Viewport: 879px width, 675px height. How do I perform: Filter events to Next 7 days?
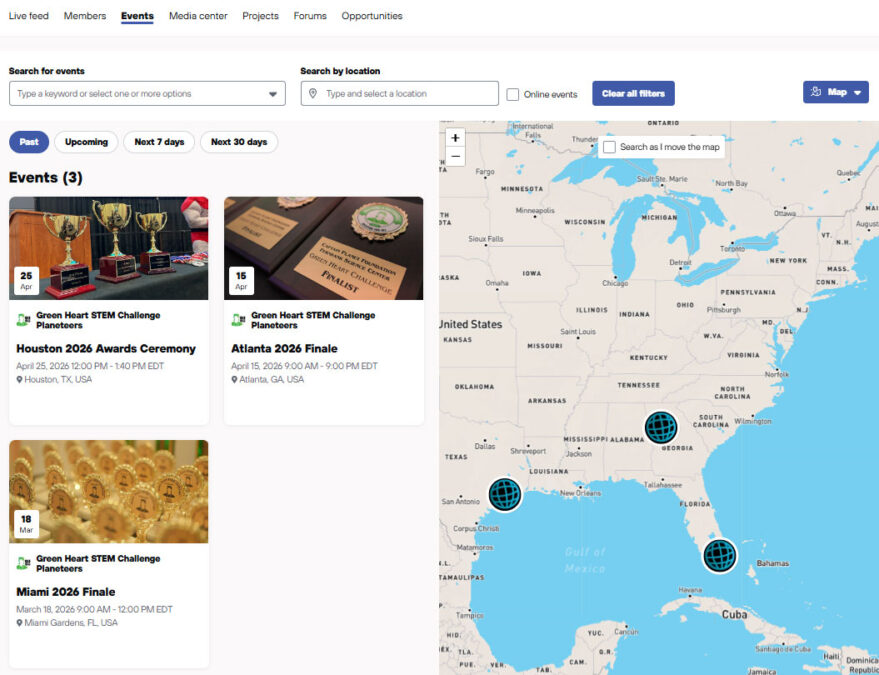click(159, 142)
